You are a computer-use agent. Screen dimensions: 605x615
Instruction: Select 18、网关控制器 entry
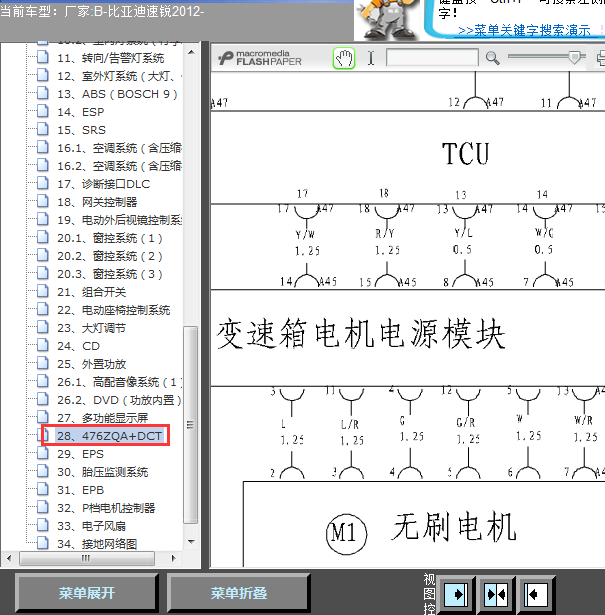click(97, 202)
